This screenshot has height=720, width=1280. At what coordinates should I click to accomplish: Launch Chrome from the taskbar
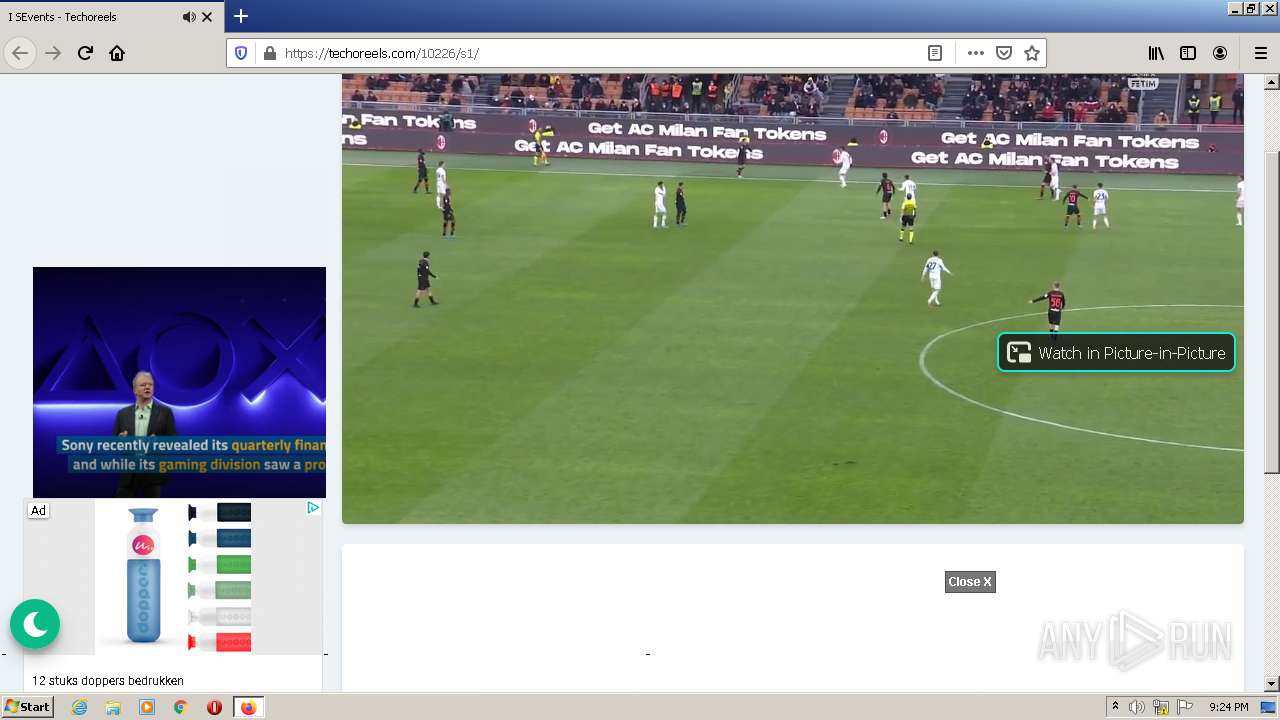tap(181, 707)
